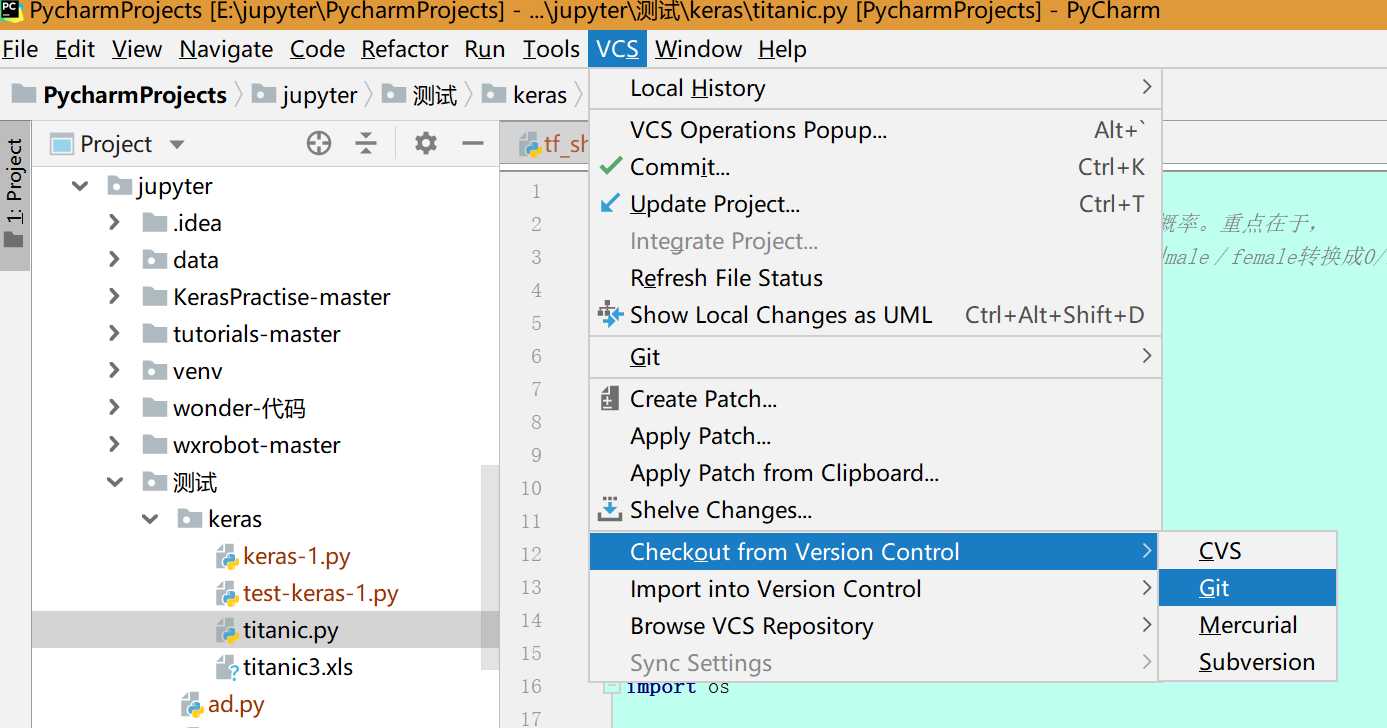The width and height of the screenshot is (1387, 728).
Task: Click the titanic3.xls file icon
Action: coord(227,668)
